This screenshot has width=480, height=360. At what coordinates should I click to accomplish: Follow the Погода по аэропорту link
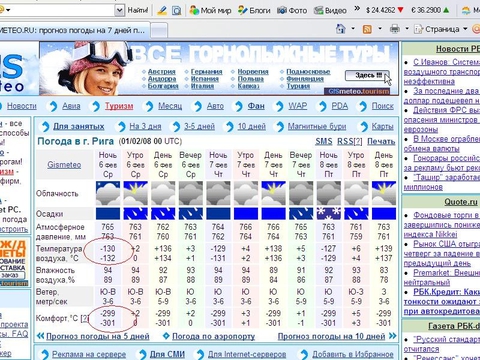point(213,336)
